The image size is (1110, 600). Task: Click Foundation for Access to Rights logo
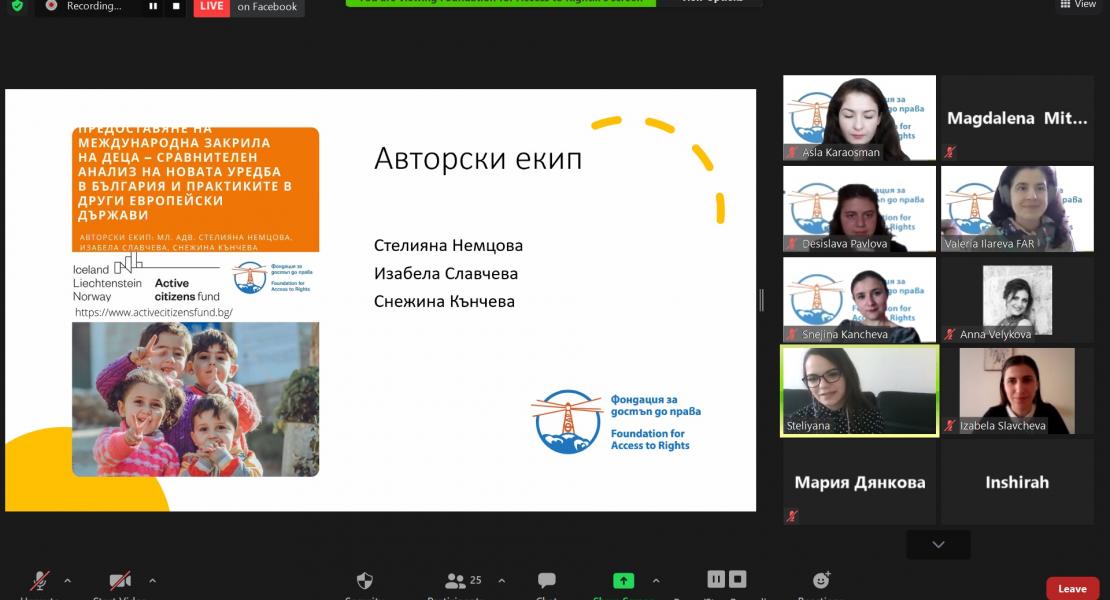[x=616, y=422]
